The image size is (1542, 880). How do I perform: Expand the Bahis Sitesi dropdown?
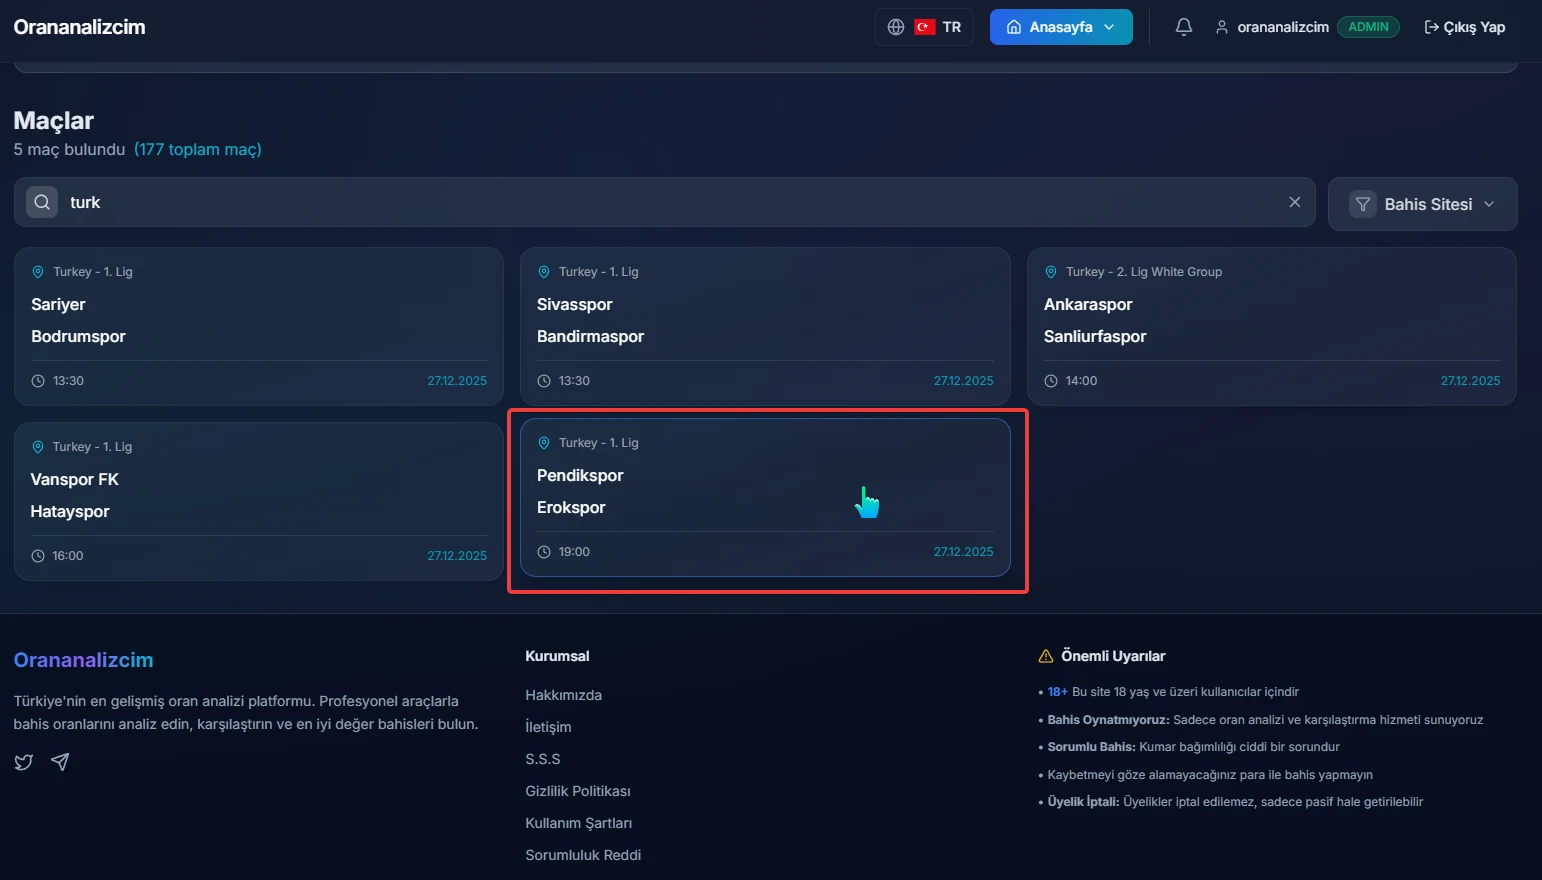pos(1422,204)
